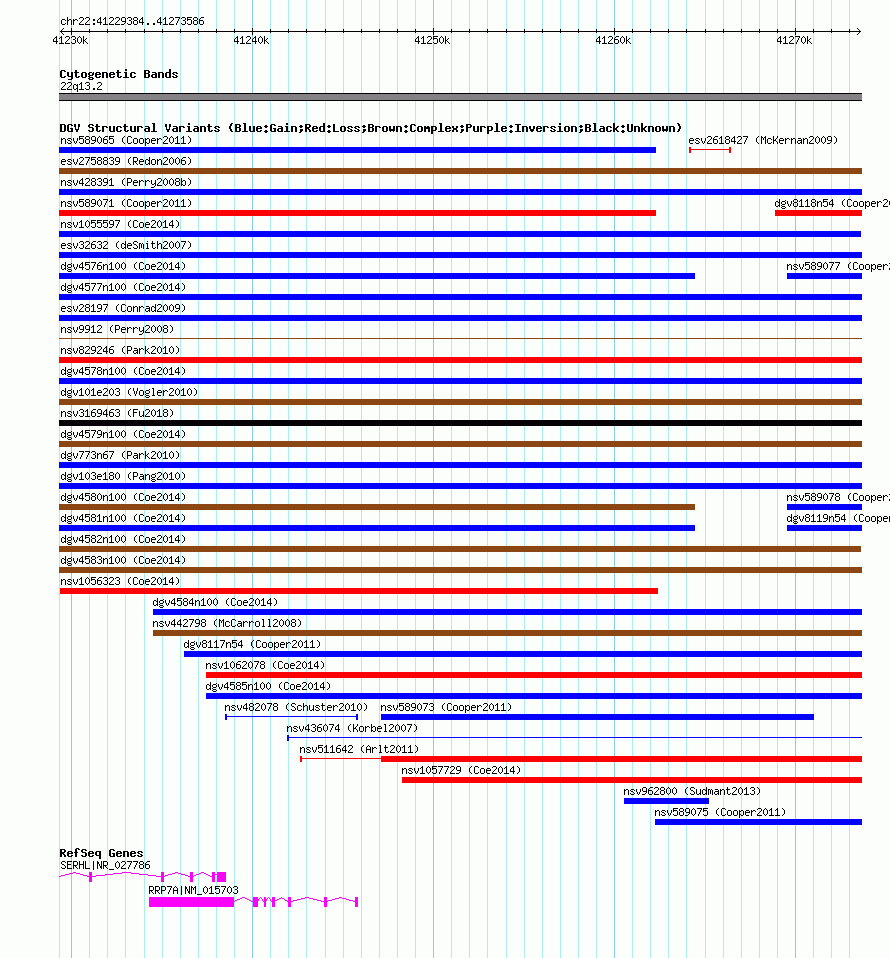Open variant dgv4583n100 (Coe2014) label
Screen dimensions: 890x958
(x=123, y=560)
